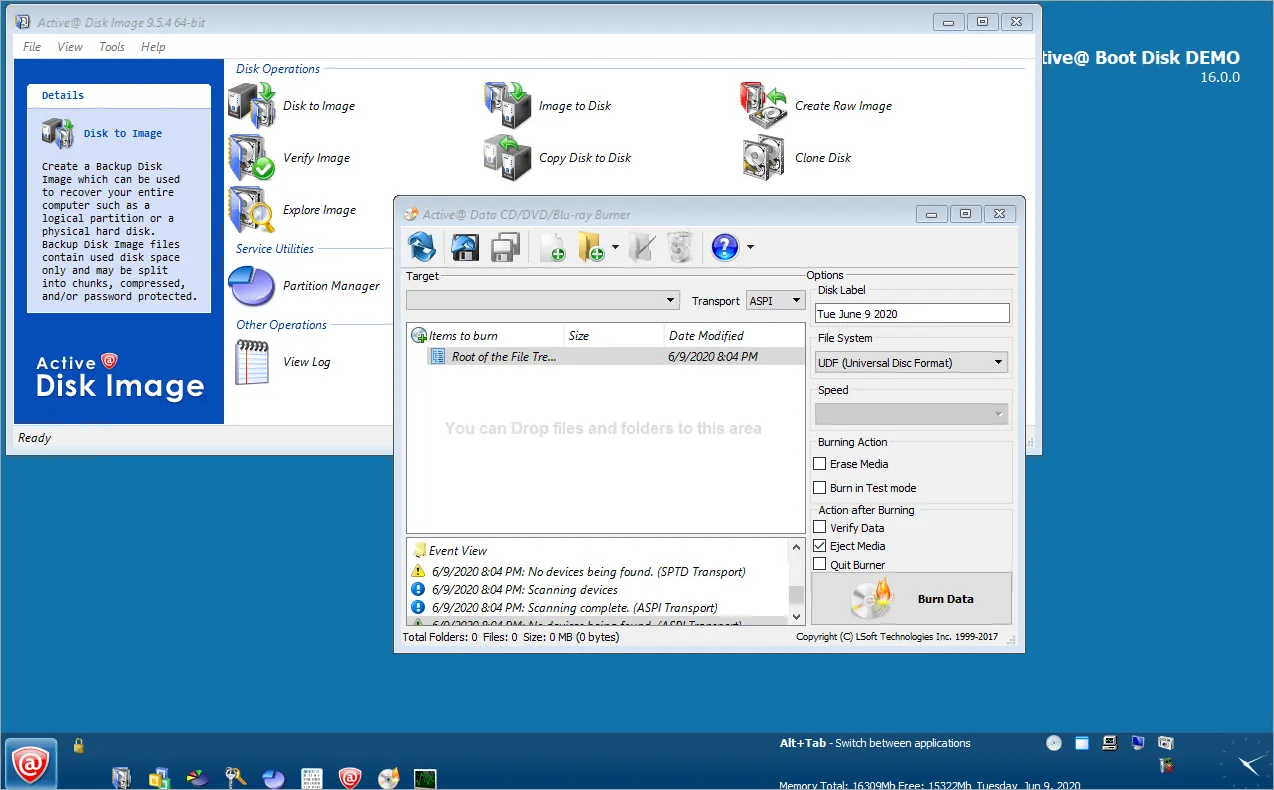Open the View menu

pos(70,47)
